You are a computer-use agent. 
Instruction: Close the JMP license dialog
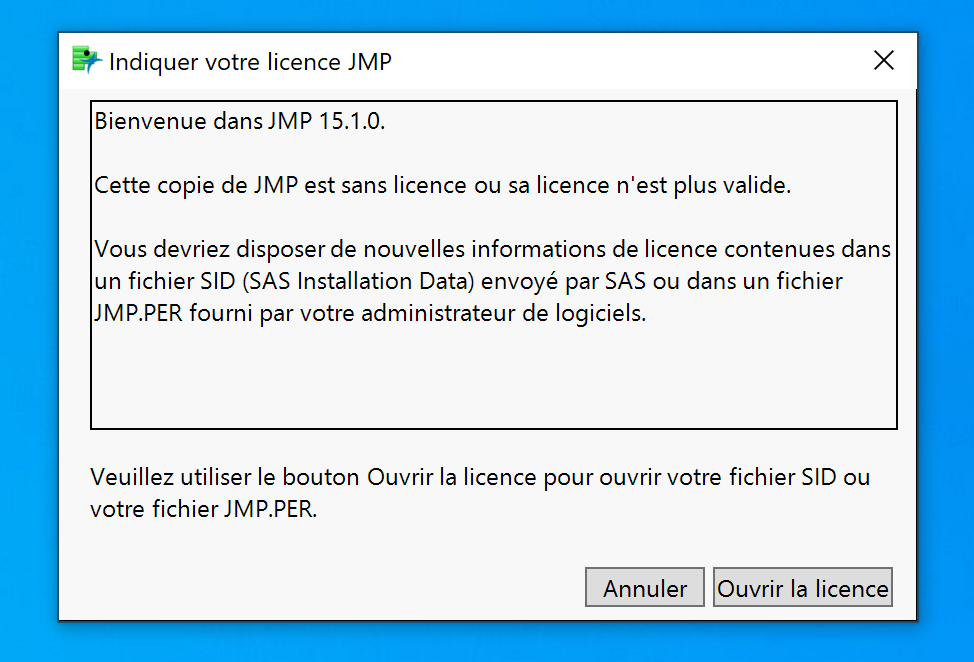click(x=883, y=61)
